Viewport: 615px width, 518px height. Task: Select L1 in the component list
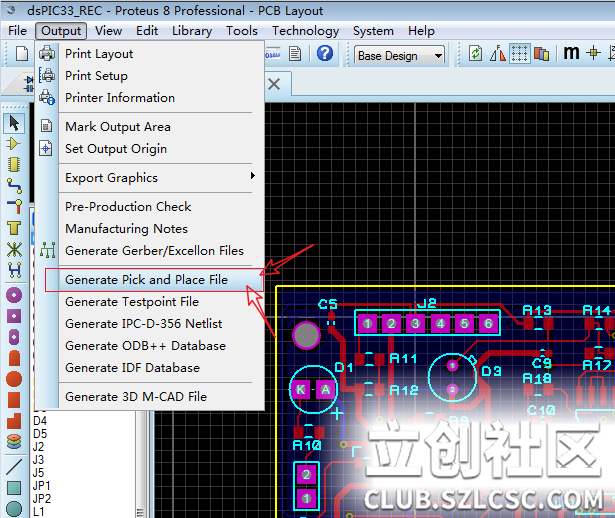coord(39,512)
